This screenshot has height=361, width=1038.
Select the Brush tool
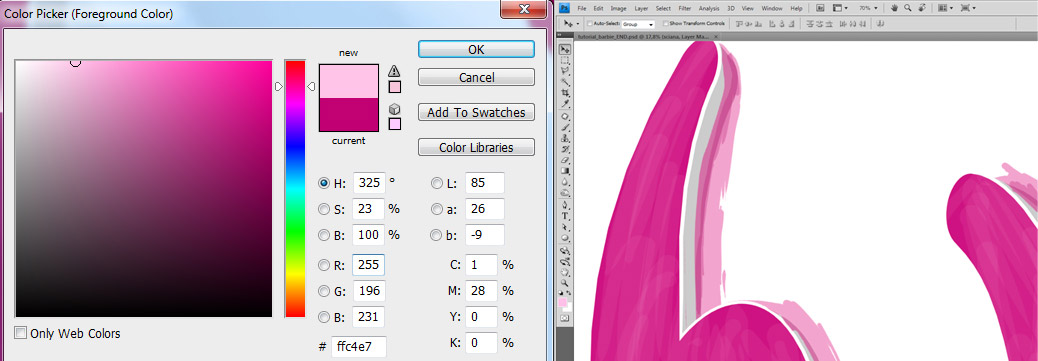point(565,127)
